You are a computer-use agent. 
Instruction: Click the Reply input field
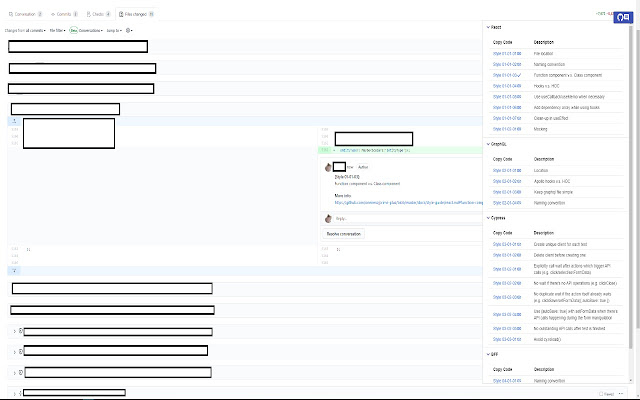coord(408,219)
